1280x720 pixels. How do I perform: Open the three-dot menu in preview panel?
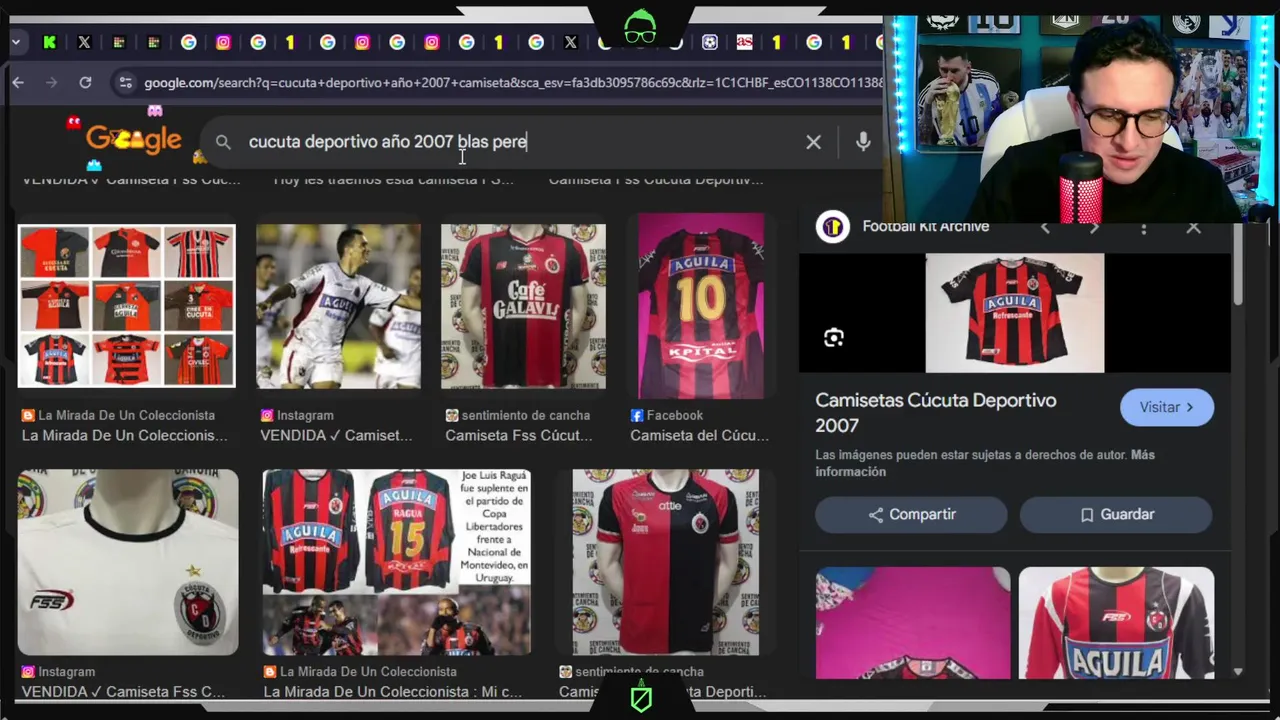click(1143, 227)
